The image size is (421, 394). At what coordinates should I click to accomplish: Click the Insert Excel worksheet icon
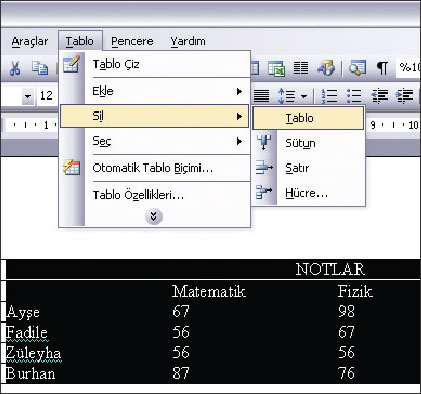276,68
